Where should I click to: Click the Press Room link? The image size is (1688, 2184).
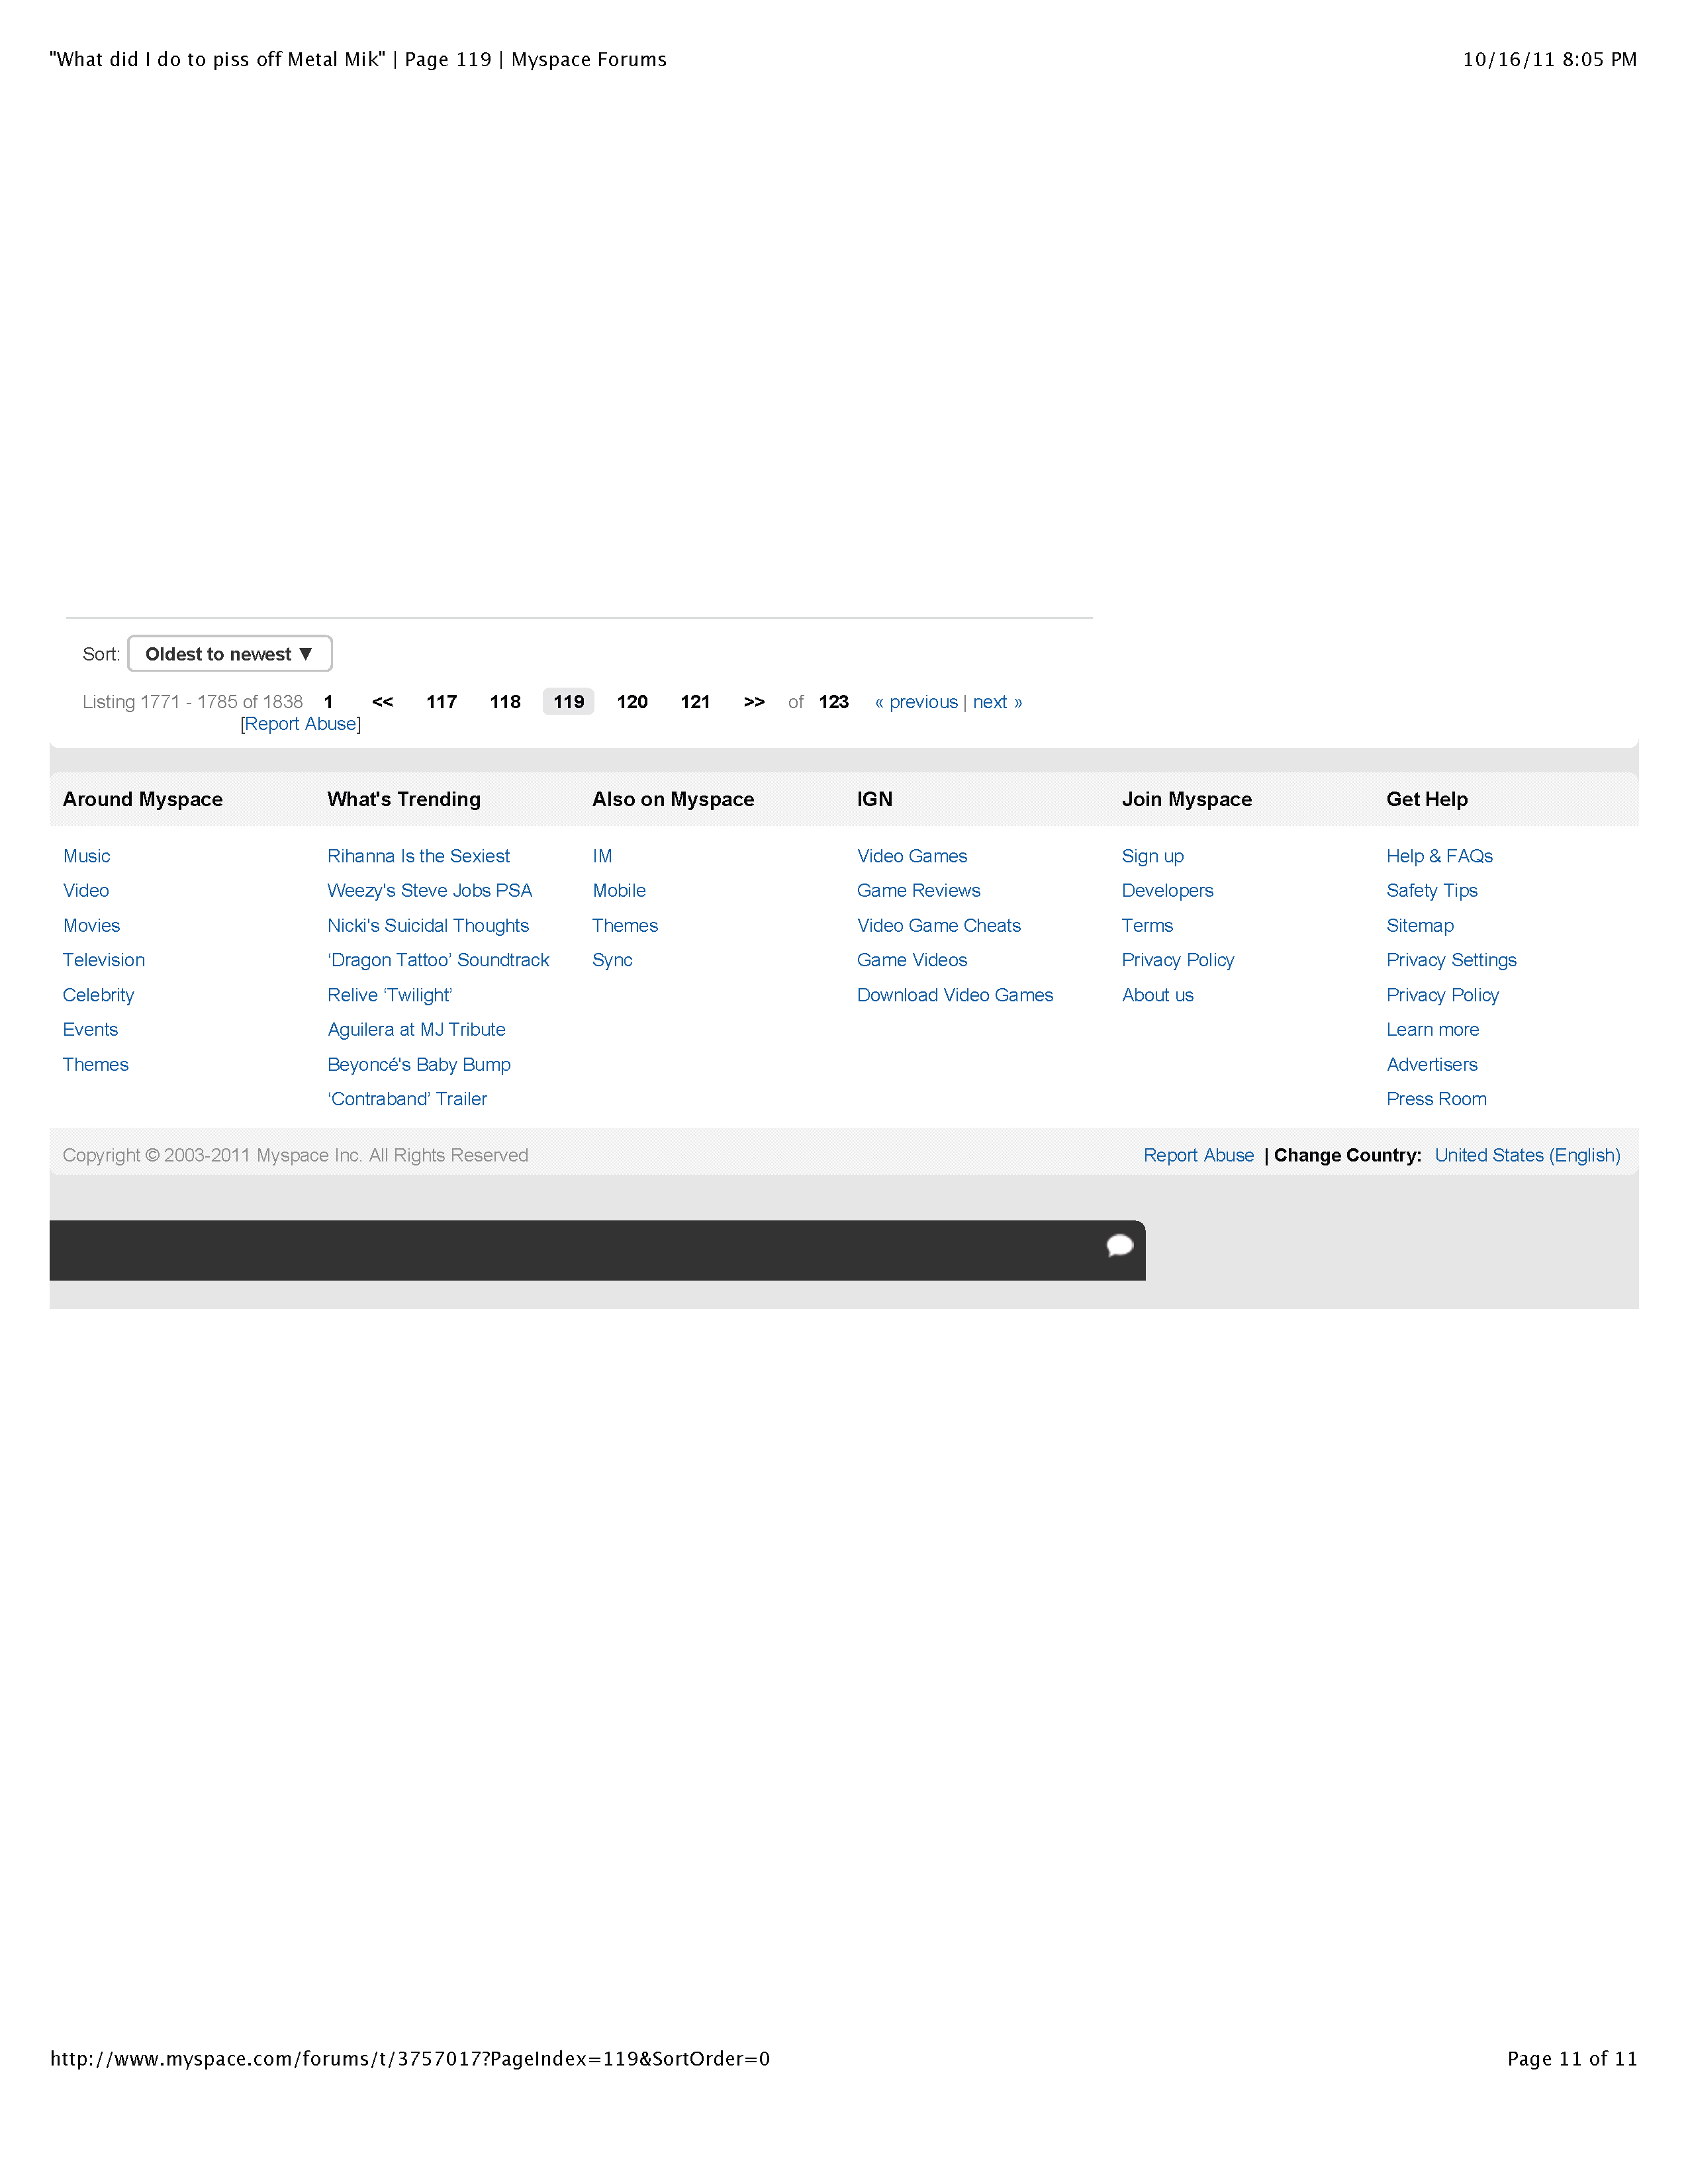[1436, 1099]
